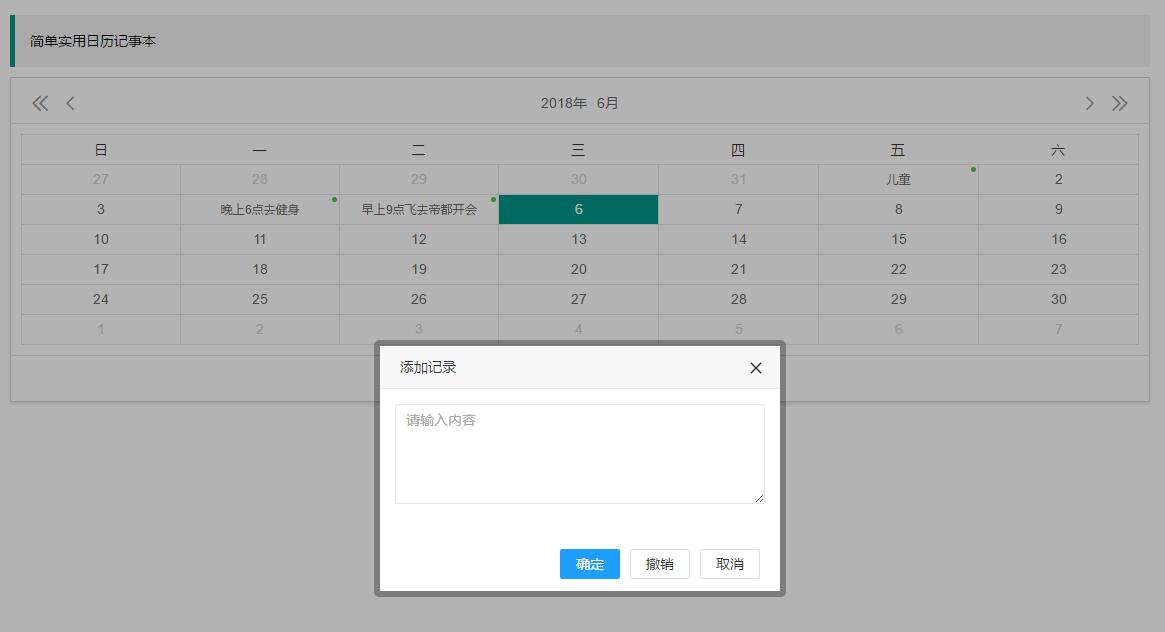This screenshot has width=1165, height=632.
Task: Select June 21 in calendar
Action: [x=739, y=269]
